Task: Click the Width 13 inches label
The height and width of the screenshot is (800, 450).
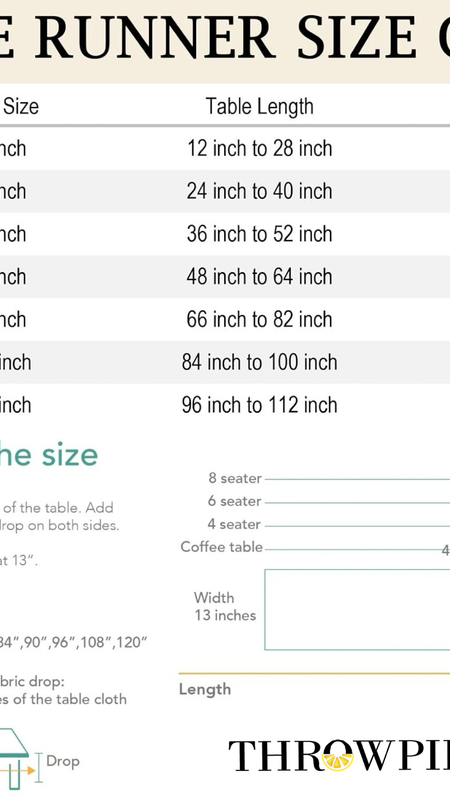Action: [224, 606]
